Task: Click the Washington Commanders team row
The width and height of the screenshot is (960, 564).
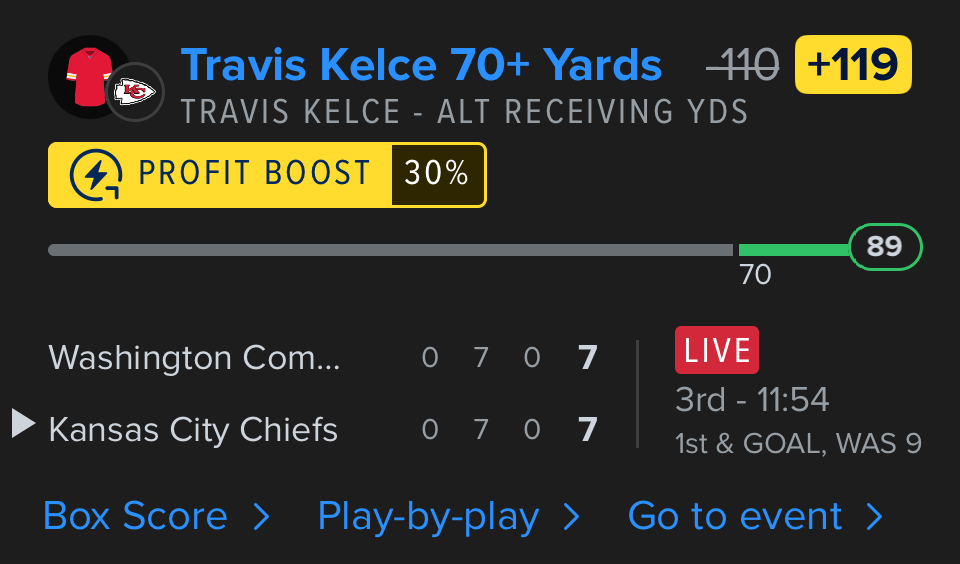Action: point(195,358)
